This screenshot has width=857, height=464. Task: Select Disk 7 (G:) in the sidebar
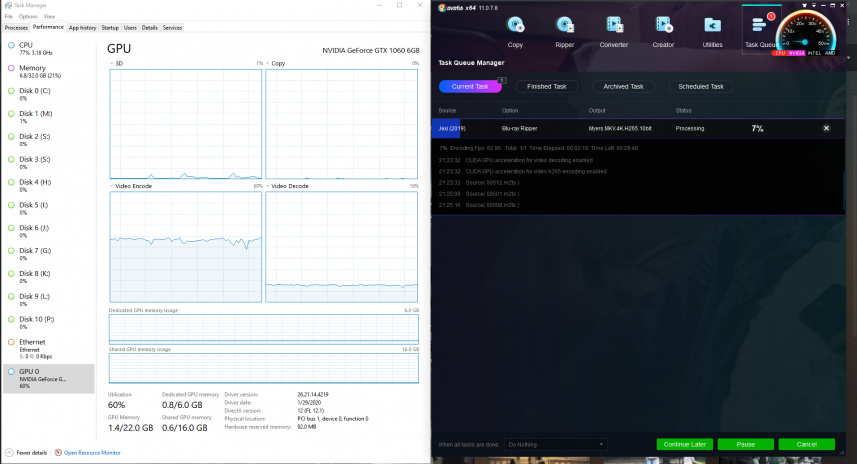click(49, 254)
